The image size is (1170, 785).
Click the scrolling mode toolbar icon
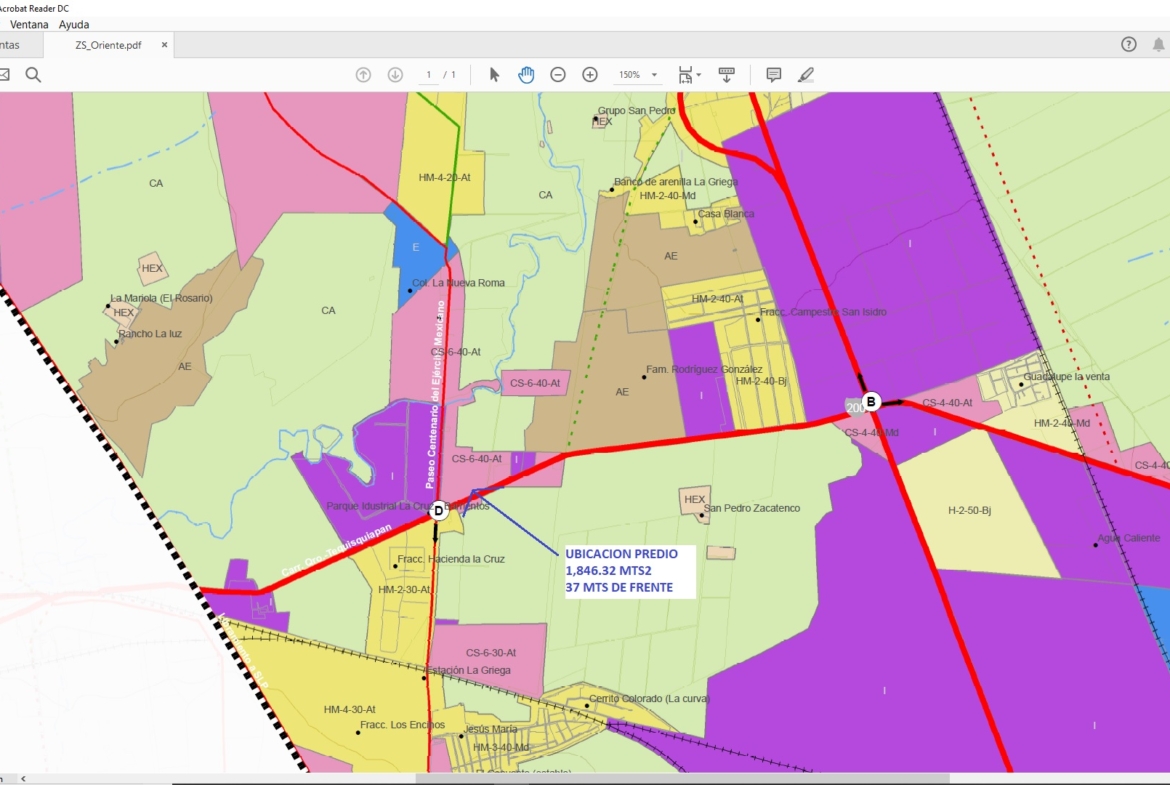click(727, 75)
